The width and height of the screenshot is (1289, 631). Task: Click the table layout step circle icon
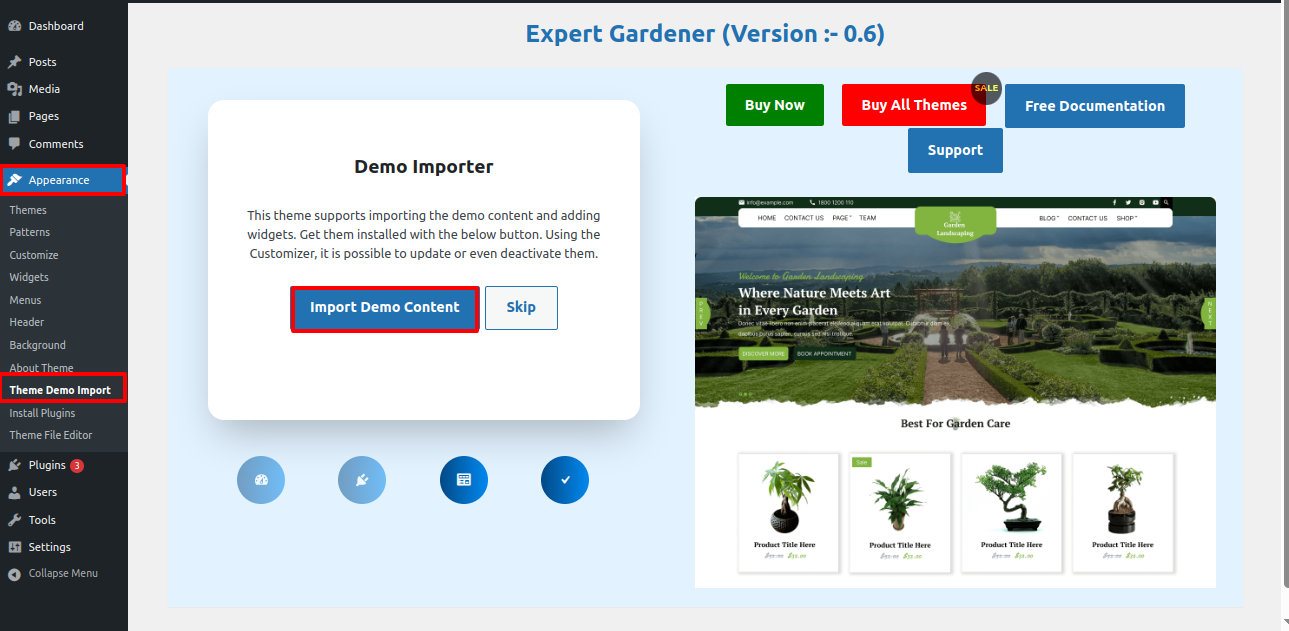pyautogui.click(x=464, y=480)
